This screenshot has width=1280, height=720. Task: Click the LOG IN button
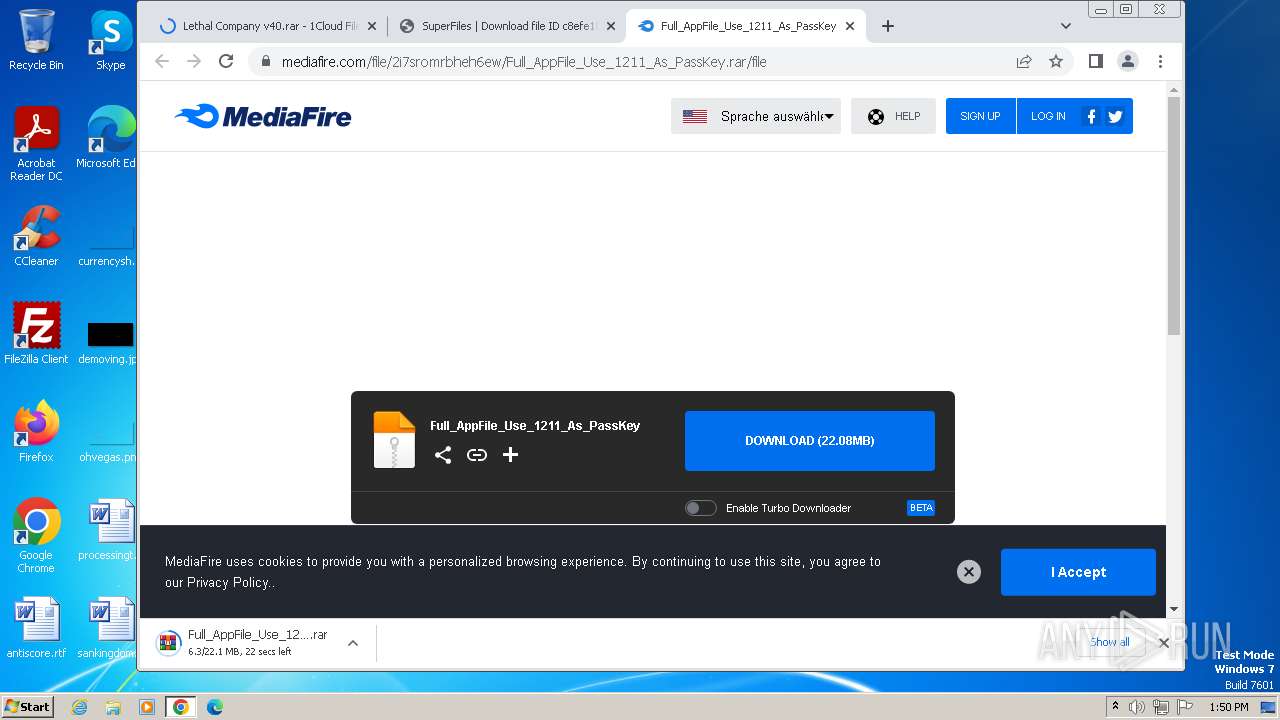tap(1048, 116)
